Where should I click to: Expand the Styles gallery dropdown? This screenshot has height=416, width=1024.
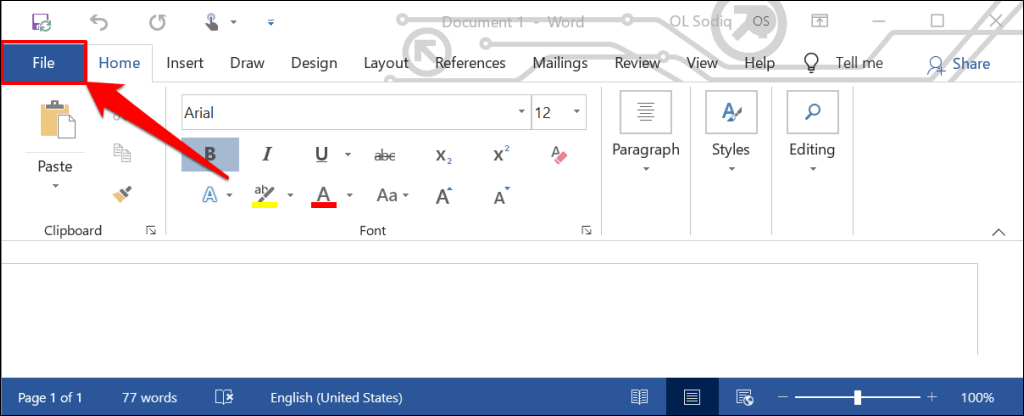(730, 168)
